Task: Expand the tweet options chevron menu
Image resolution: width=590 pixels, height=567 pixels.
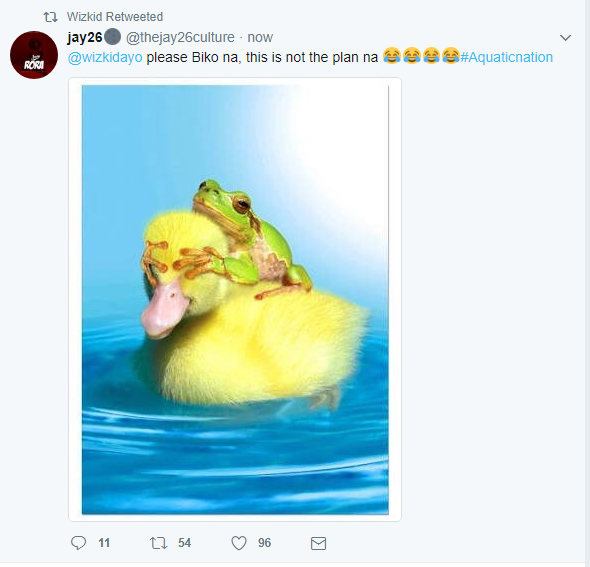Action: 566,38
